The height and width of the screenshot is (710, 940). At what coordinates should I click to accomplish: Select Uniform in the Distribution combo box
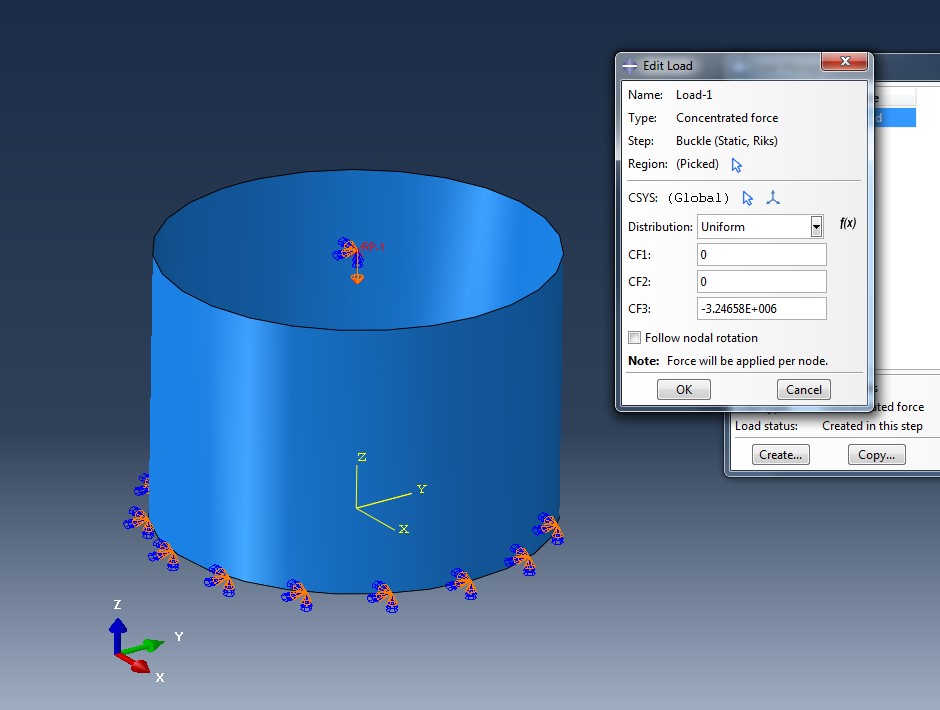click(x=750, y=227)
